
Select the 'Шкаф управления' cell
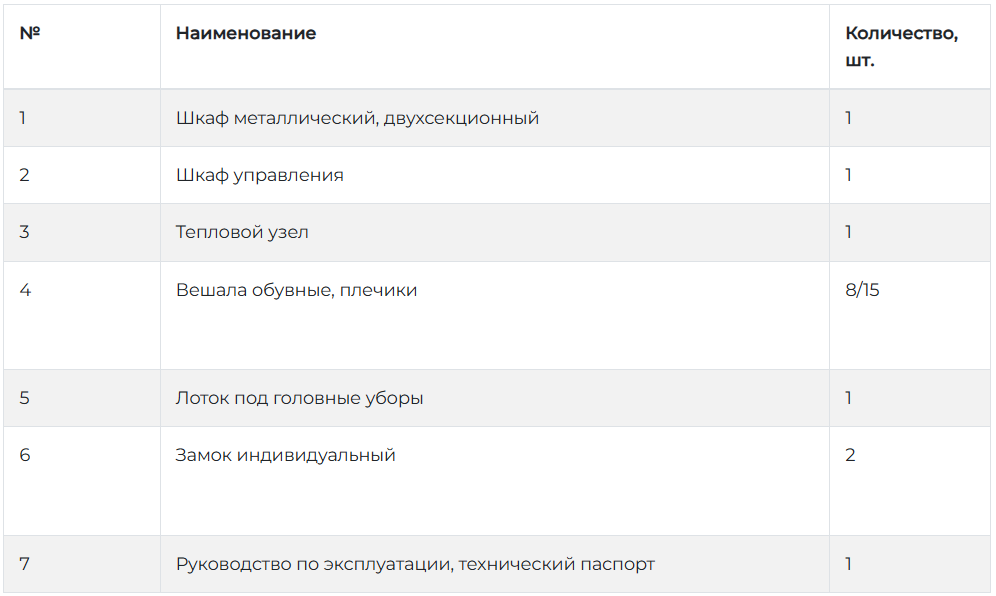(494, 175)
